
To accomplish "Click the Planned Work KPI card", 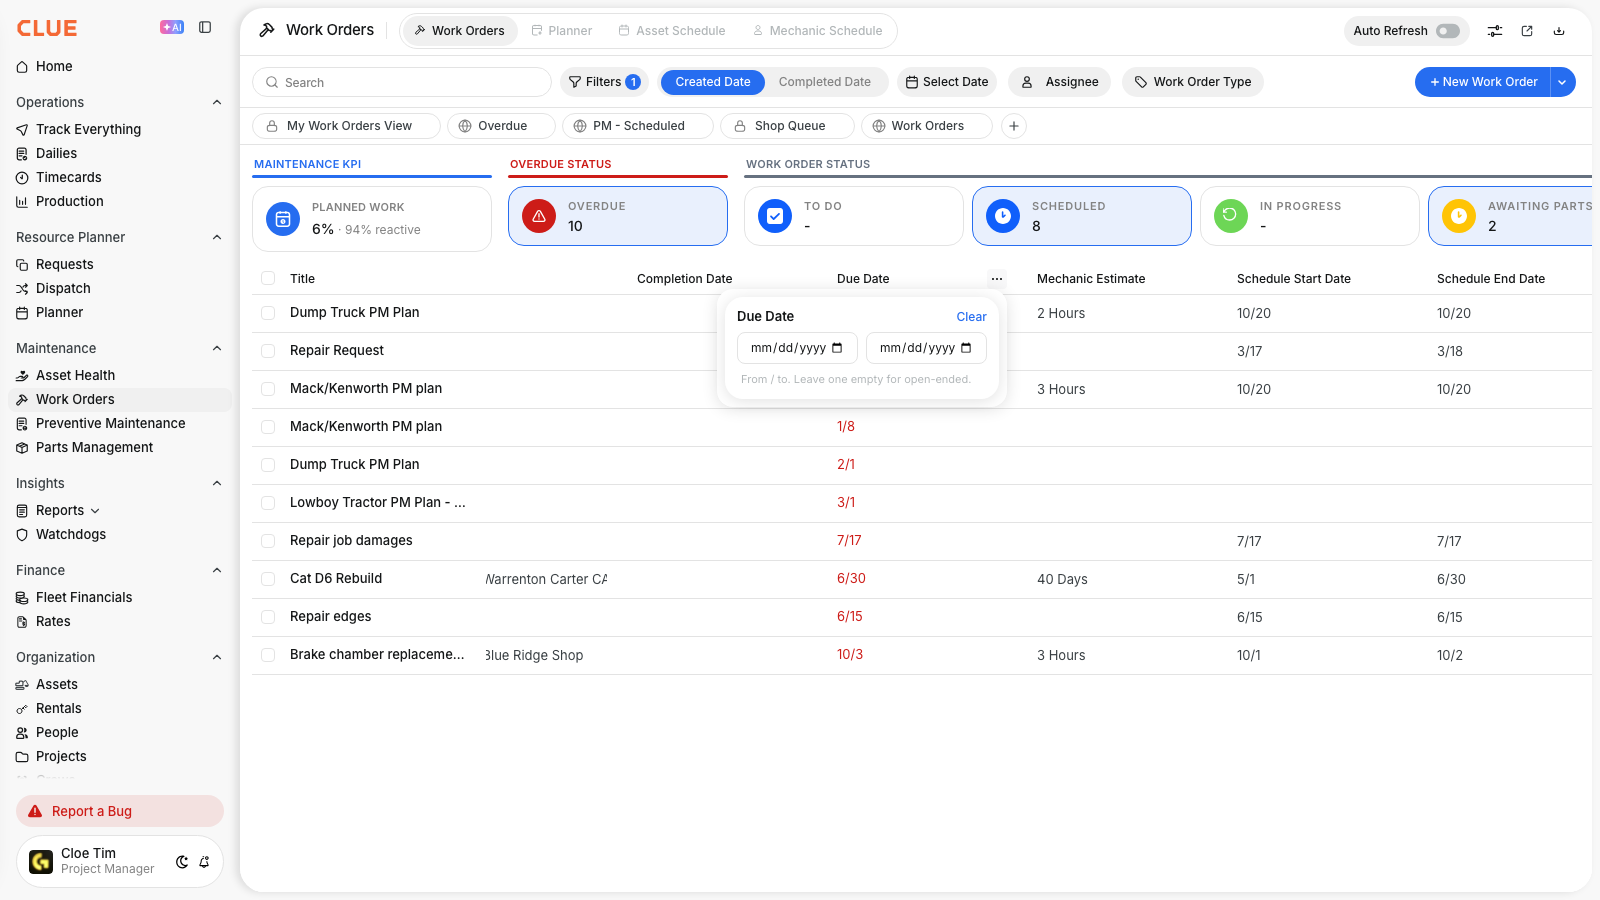I will [372, 219].
